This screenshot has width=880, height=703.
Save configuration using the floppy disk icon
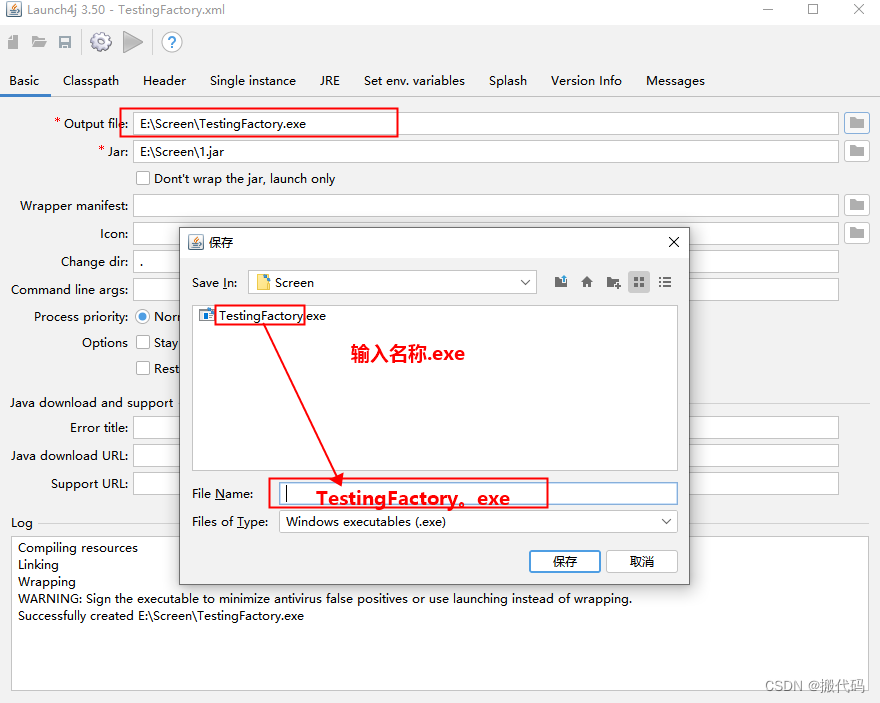click(65, 42)
